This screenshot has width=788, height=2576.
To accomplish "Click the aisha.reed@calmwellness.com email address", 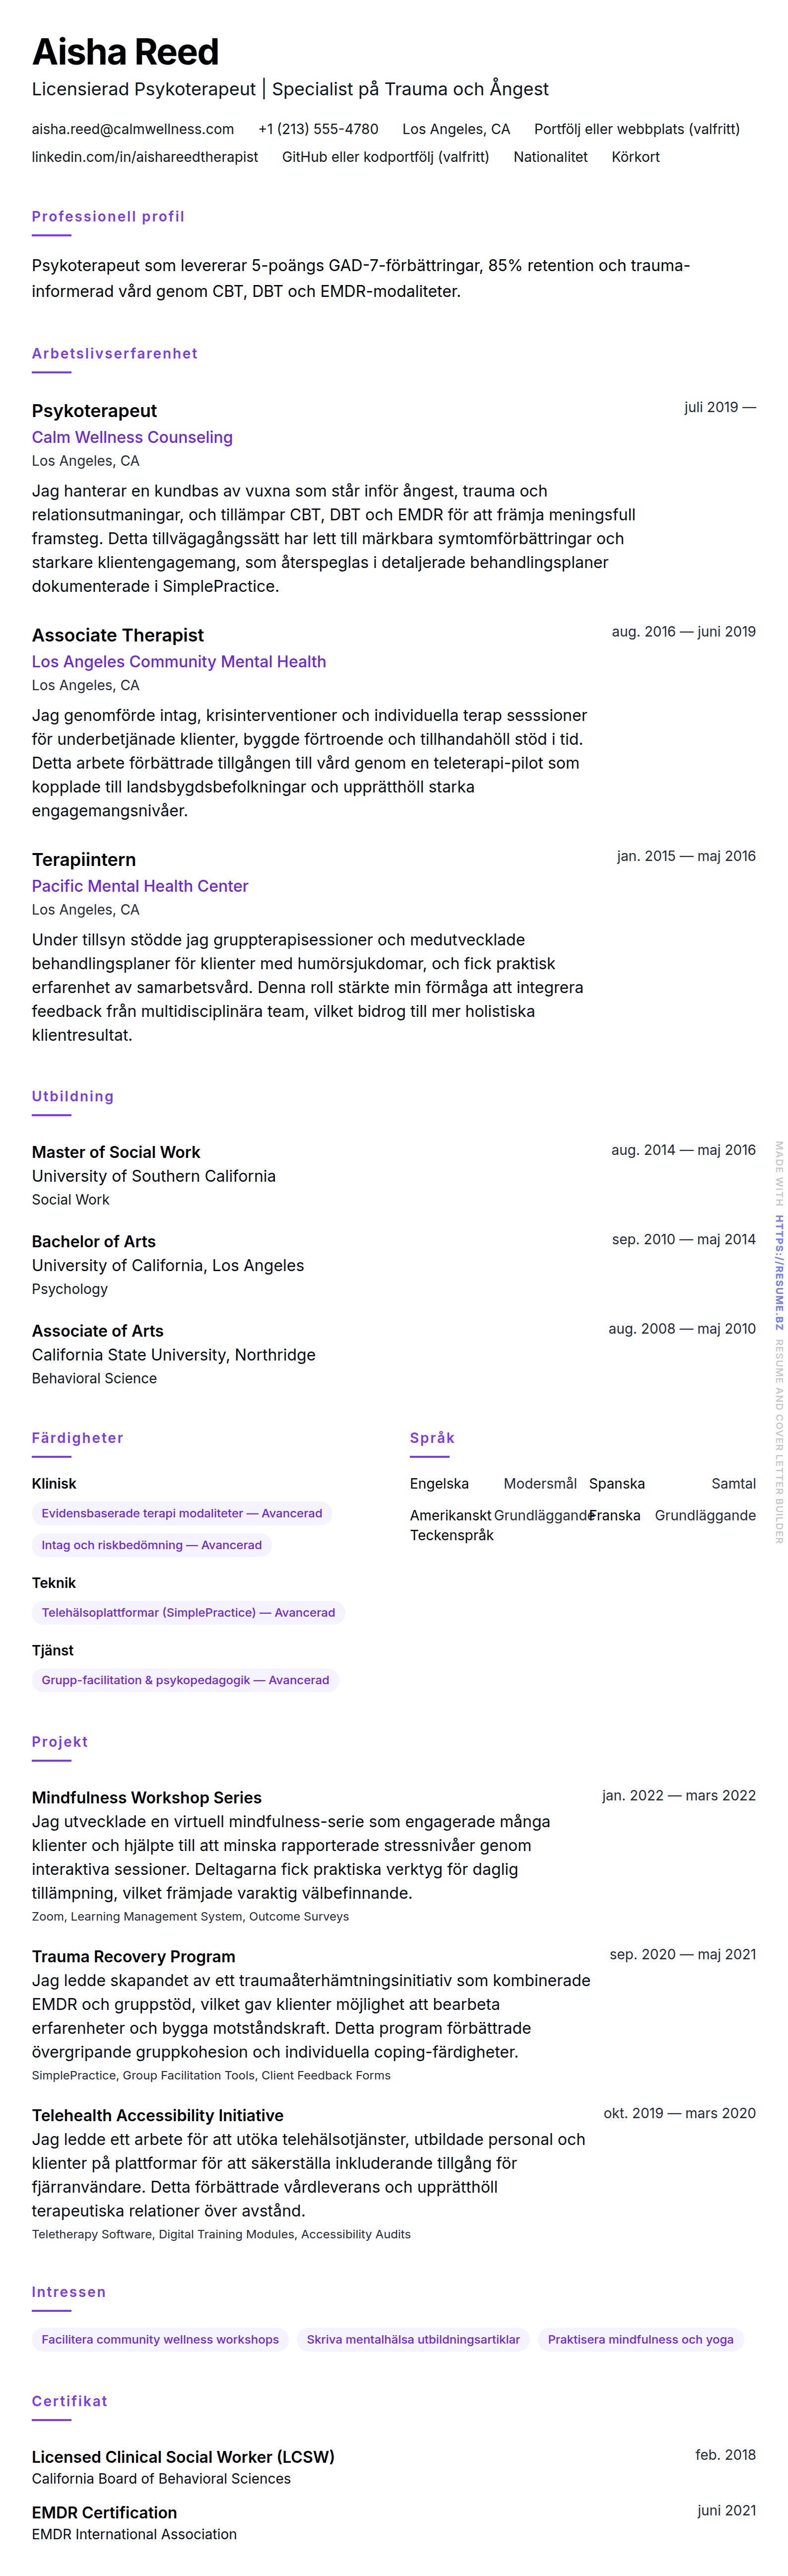I will tap(133, 129).
